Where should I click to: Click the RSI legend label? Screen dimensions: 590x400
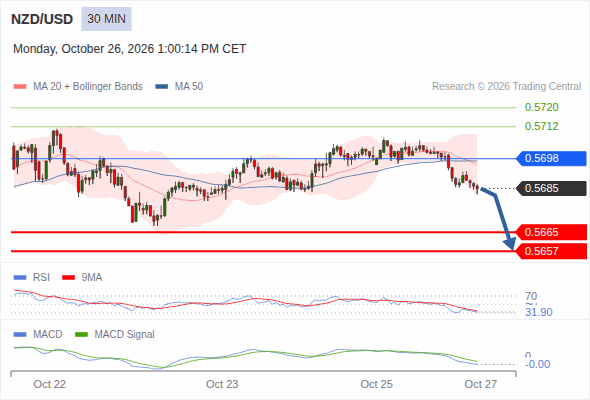[41, 278]
